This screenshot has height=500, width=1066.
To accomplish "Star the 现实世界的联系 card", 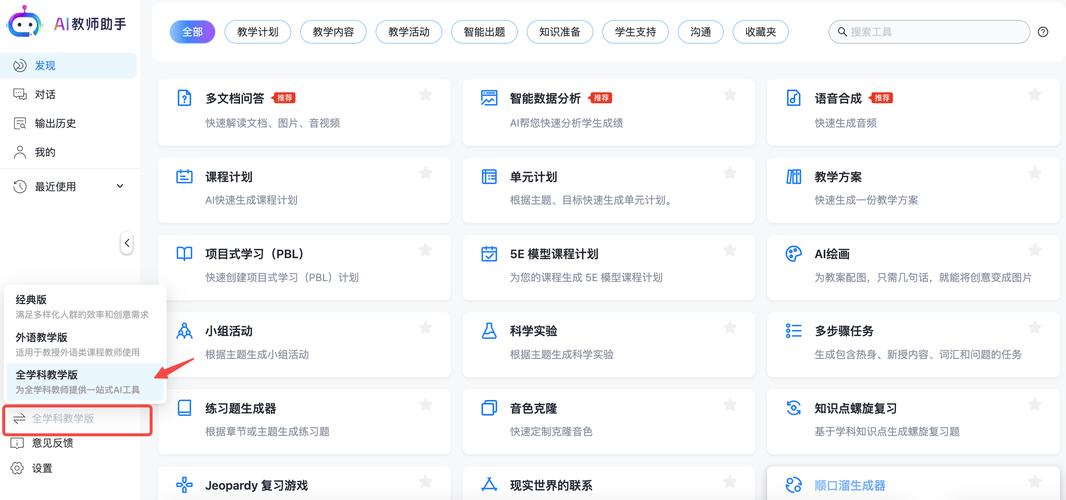I will [x=730, y=482].
